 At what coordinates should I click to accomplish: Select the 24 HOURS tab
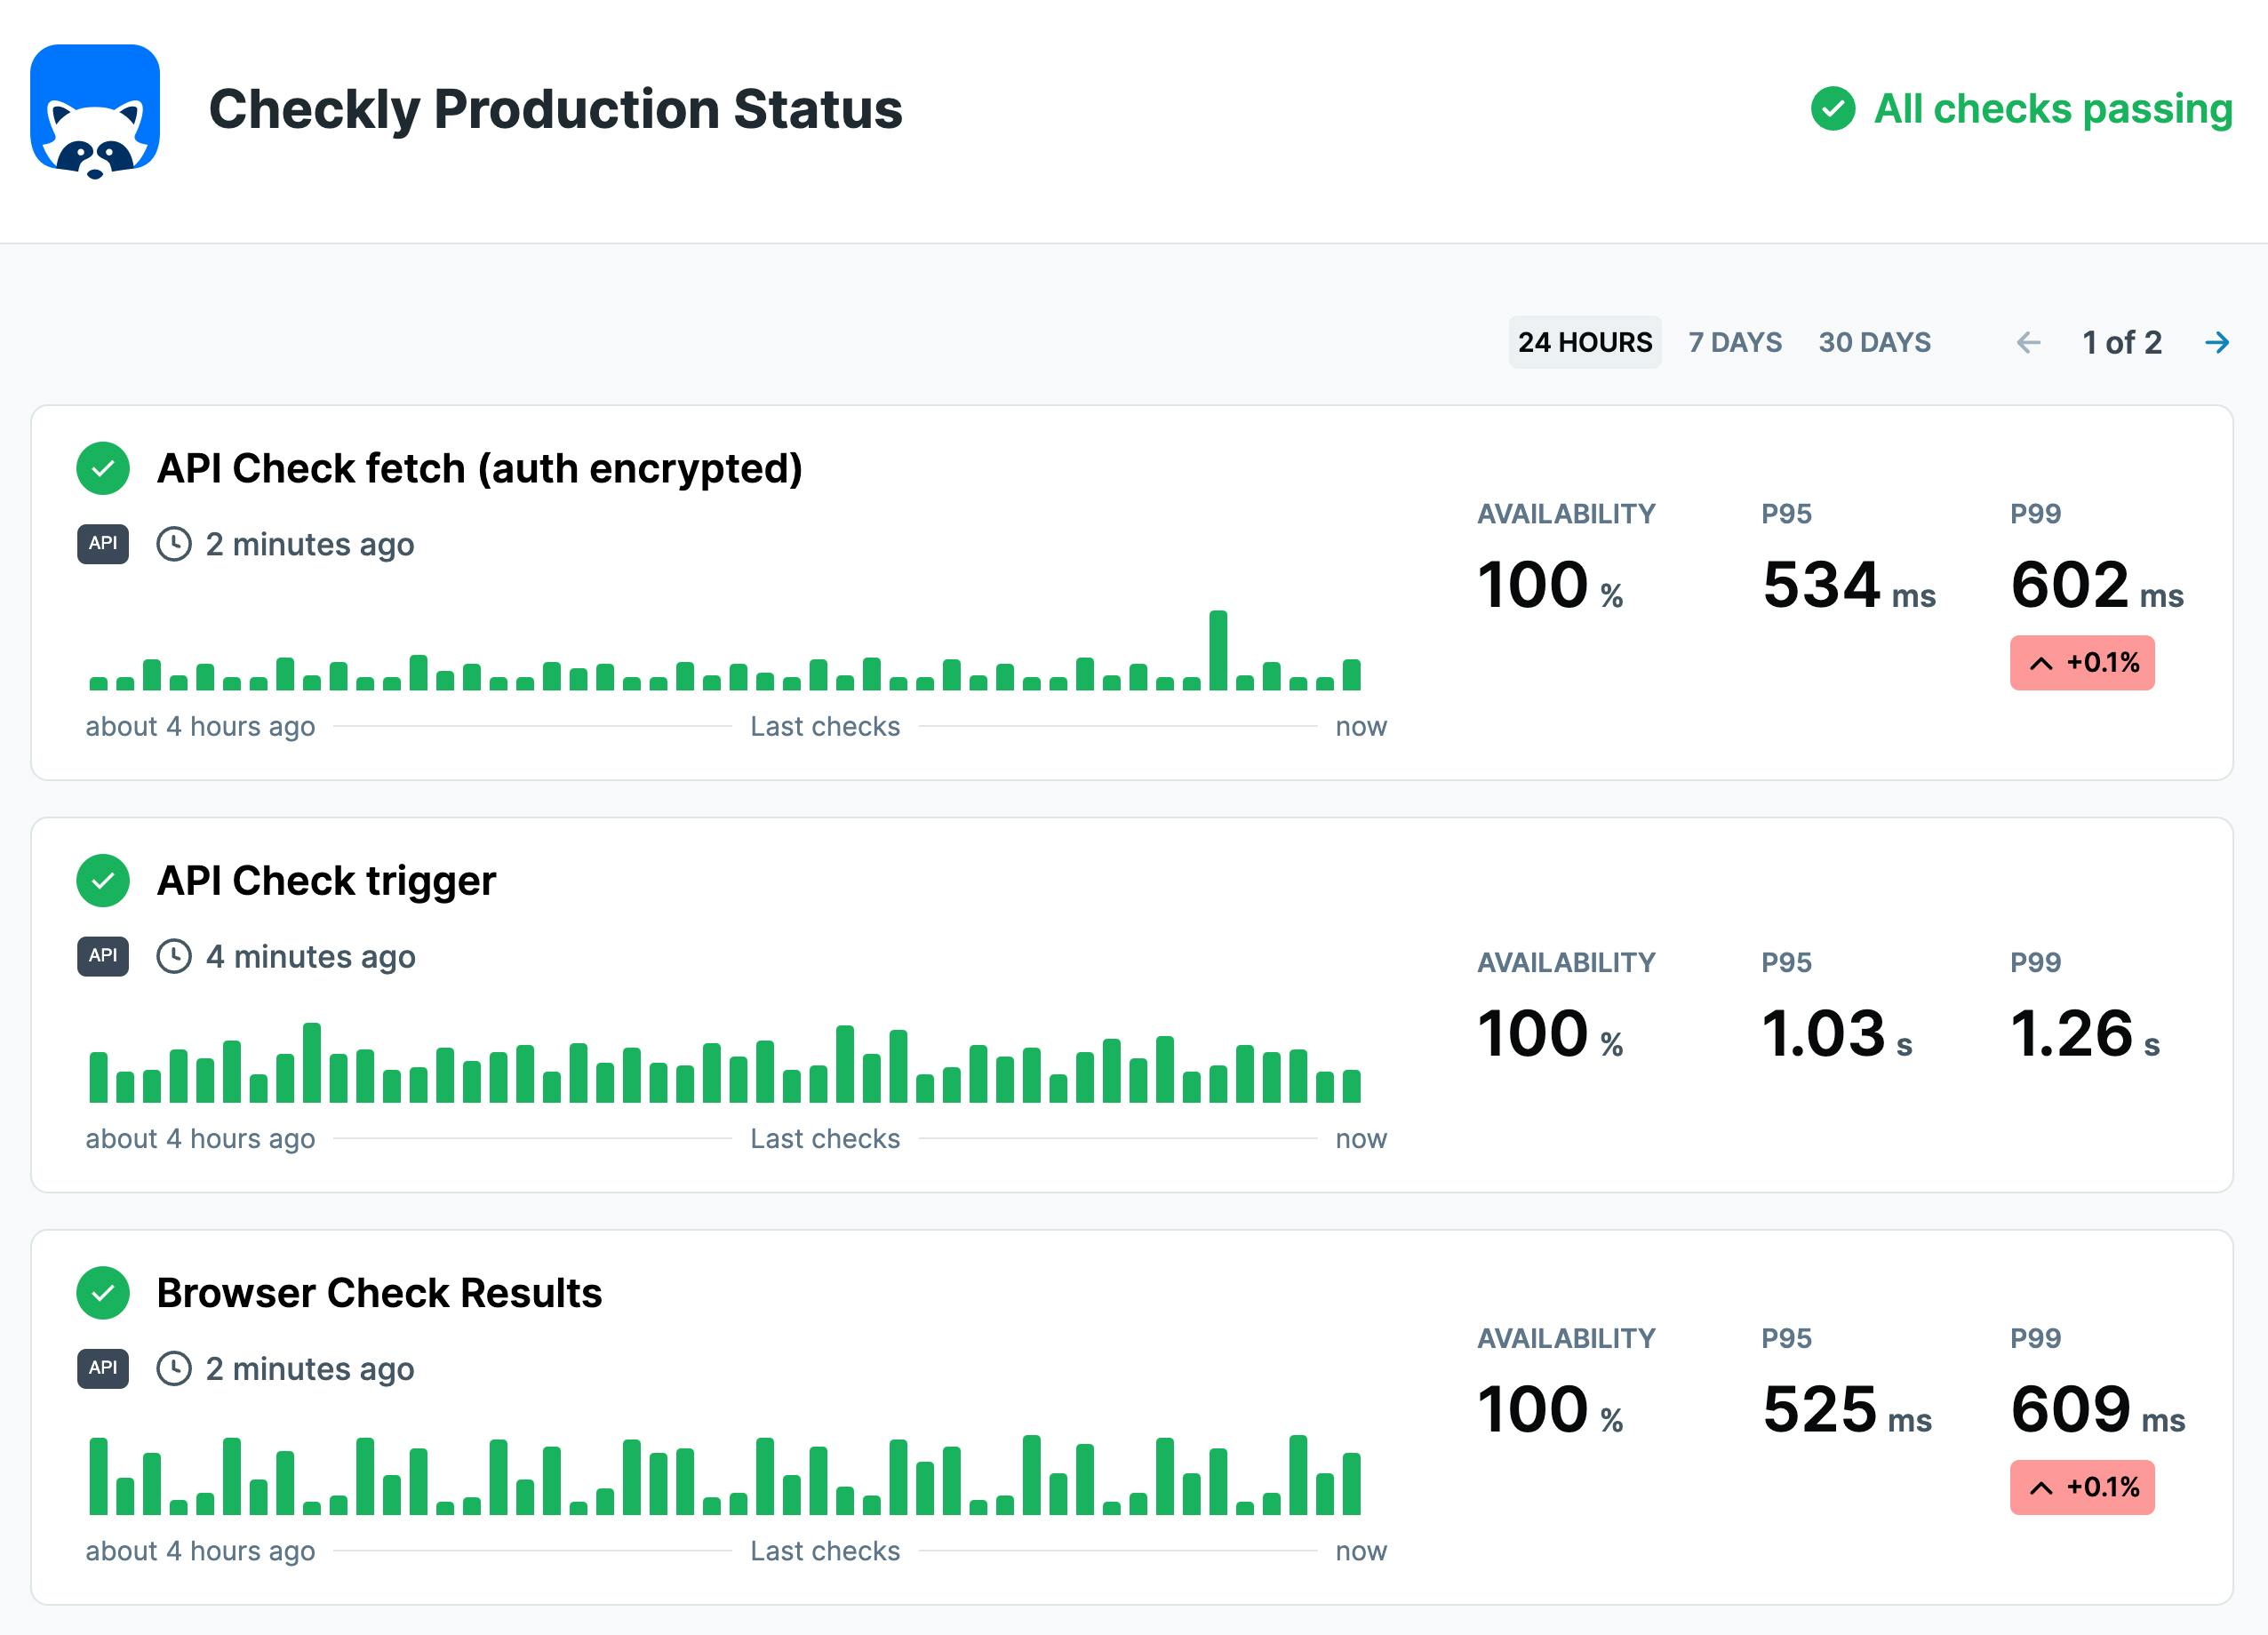(1584, 342)
